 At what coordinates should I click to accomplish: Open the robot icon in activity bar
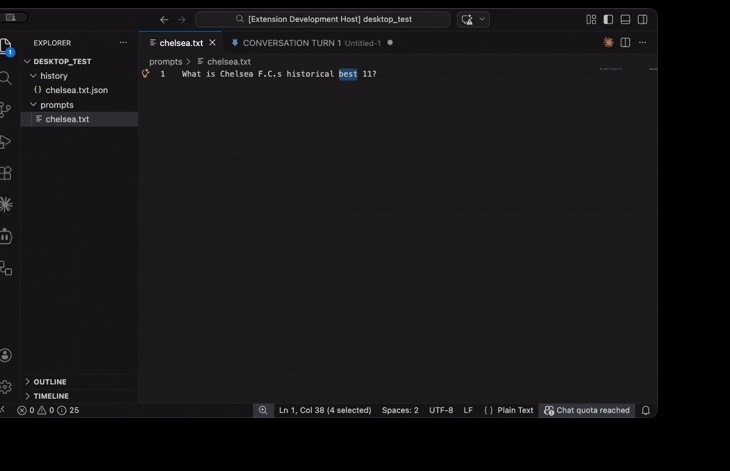6,236
